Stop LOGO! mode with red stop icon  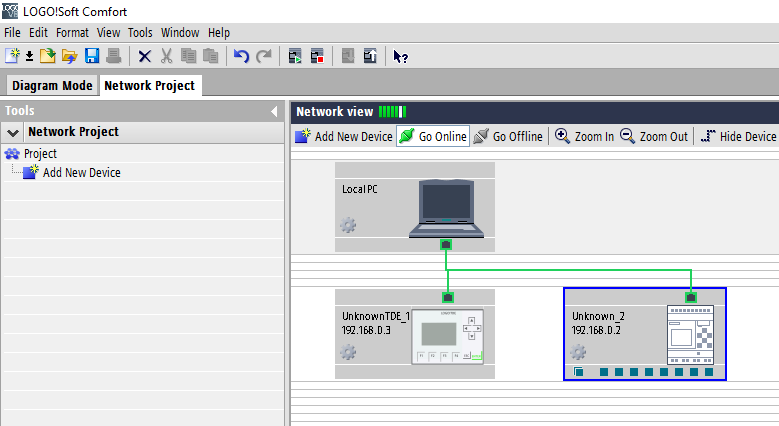click(x=317, y=56)
